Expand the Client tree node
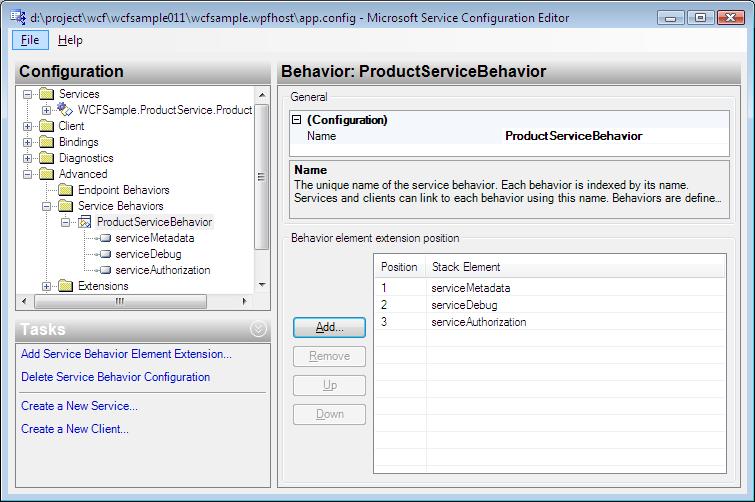Screen dimensions: 755x502 click(28, 126)
